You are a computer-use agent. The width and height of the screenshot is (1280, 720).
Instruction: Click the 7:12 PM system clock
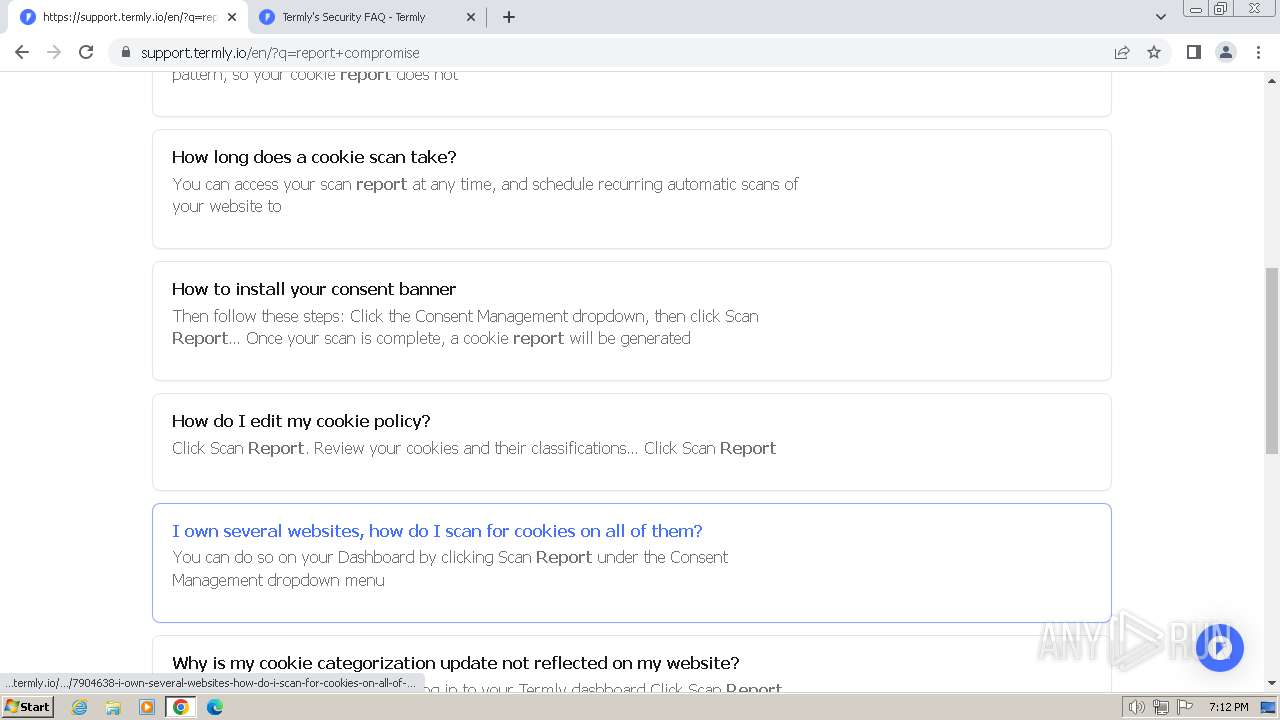click(1229, 707)
